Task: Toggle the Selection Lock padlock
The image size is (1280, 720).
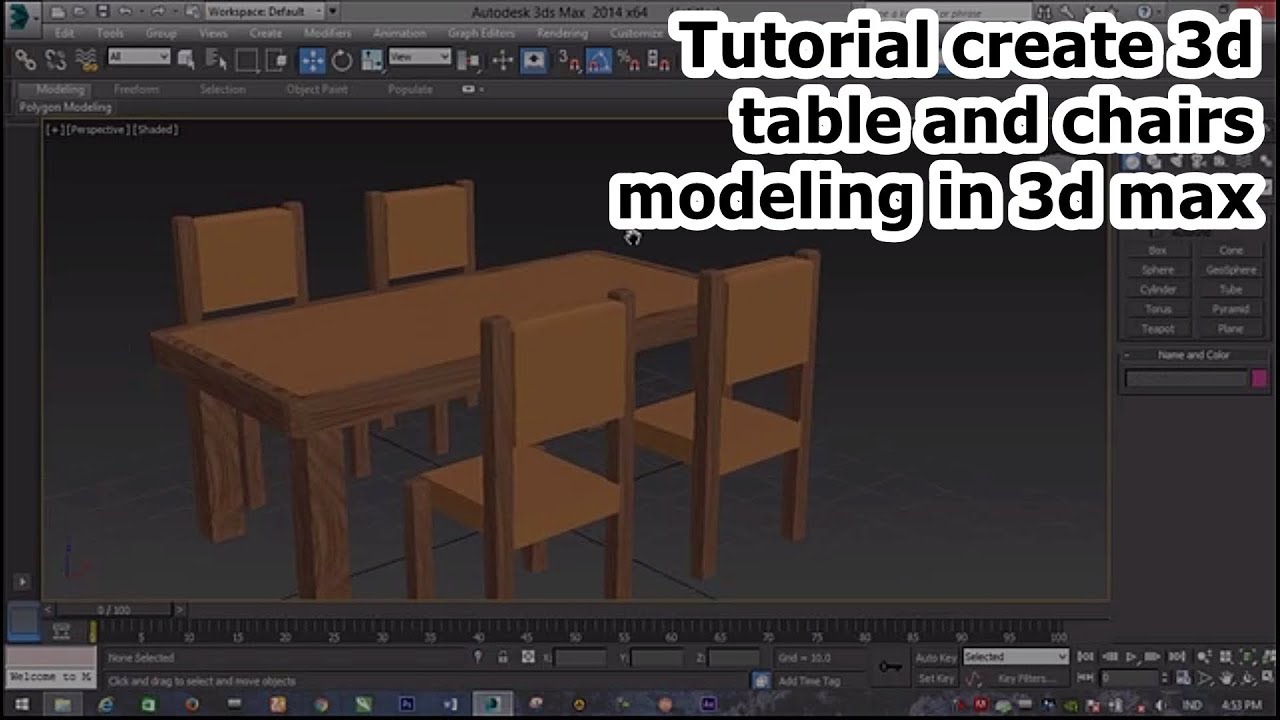Action: [503, 657]
